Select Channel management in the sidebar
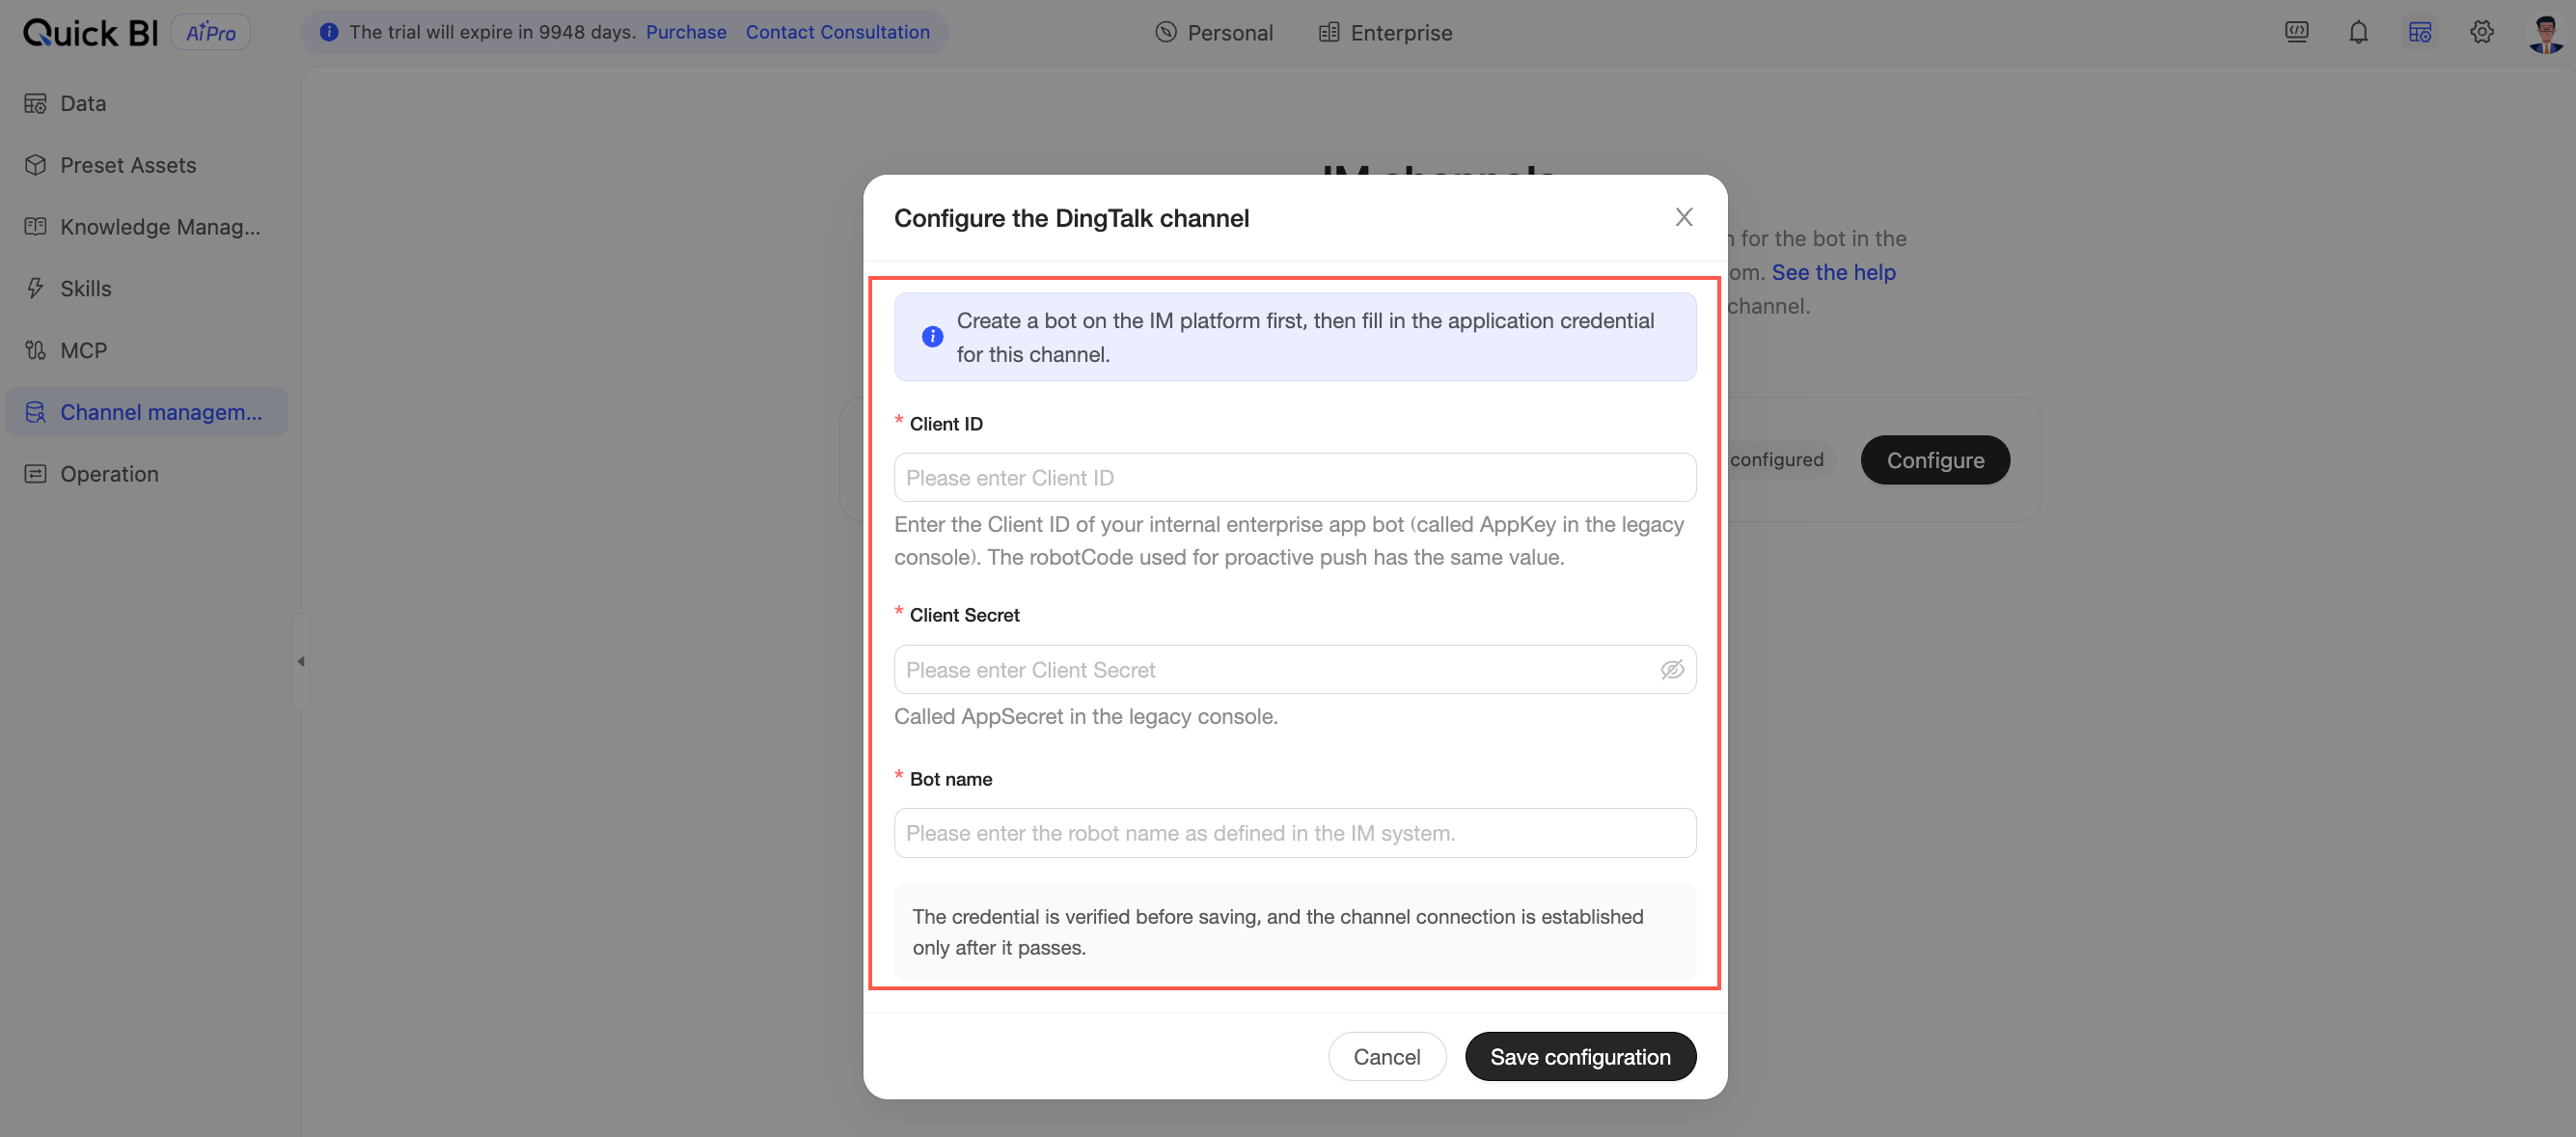The image size is (2576, 1137). (146, 412)
